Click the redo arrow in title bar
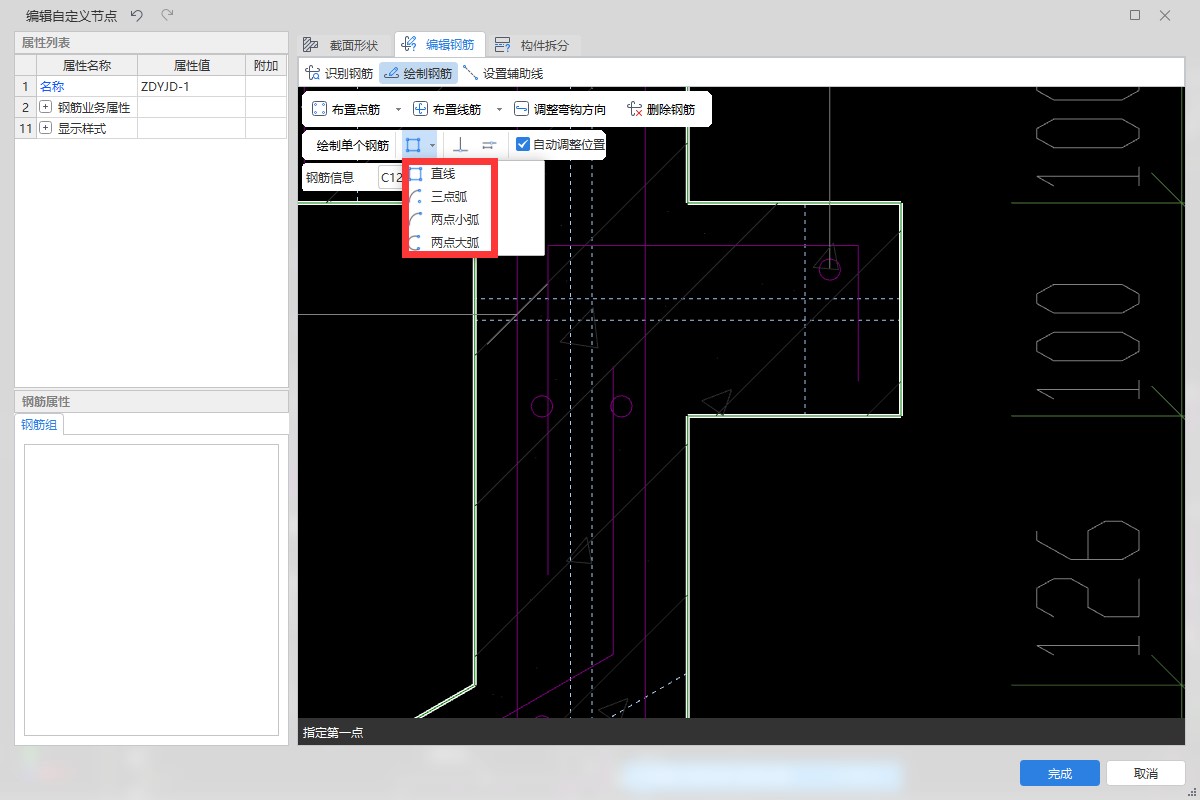1200x800 pixels. (167, 15)
